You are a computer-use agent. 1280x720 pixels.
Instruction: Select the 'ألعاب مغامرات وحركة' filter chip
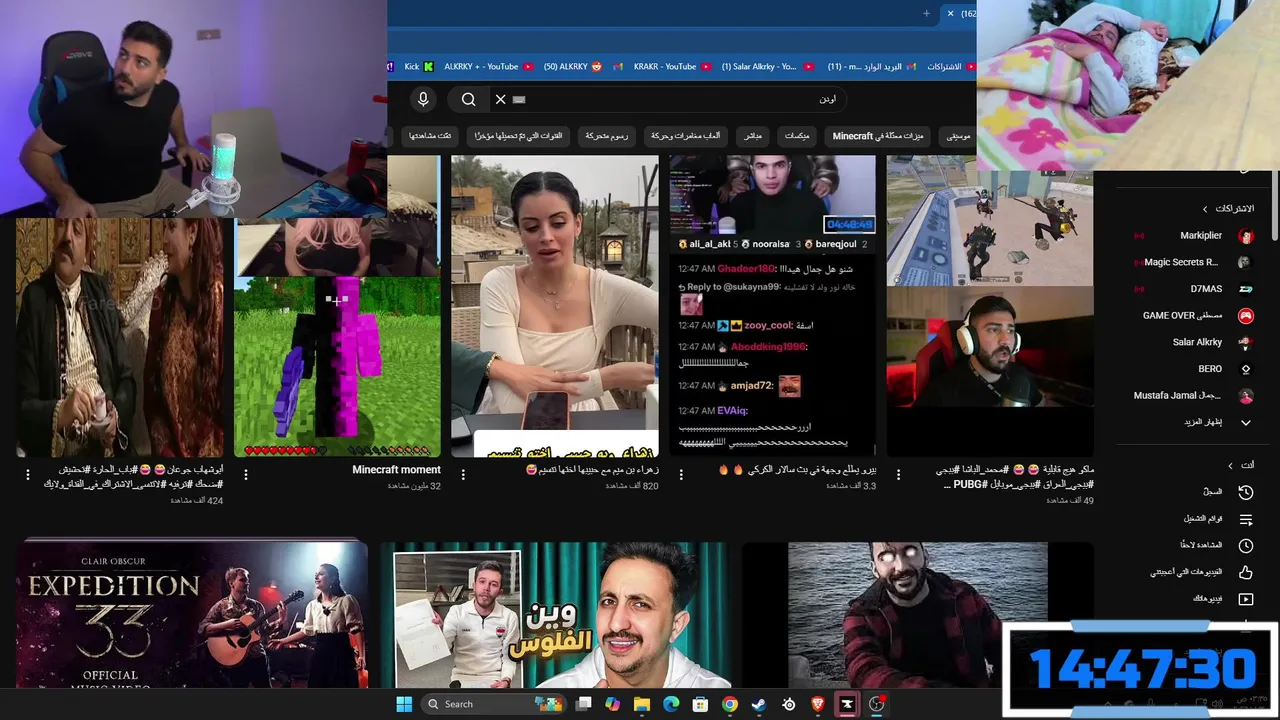click(x=685, y=136)
